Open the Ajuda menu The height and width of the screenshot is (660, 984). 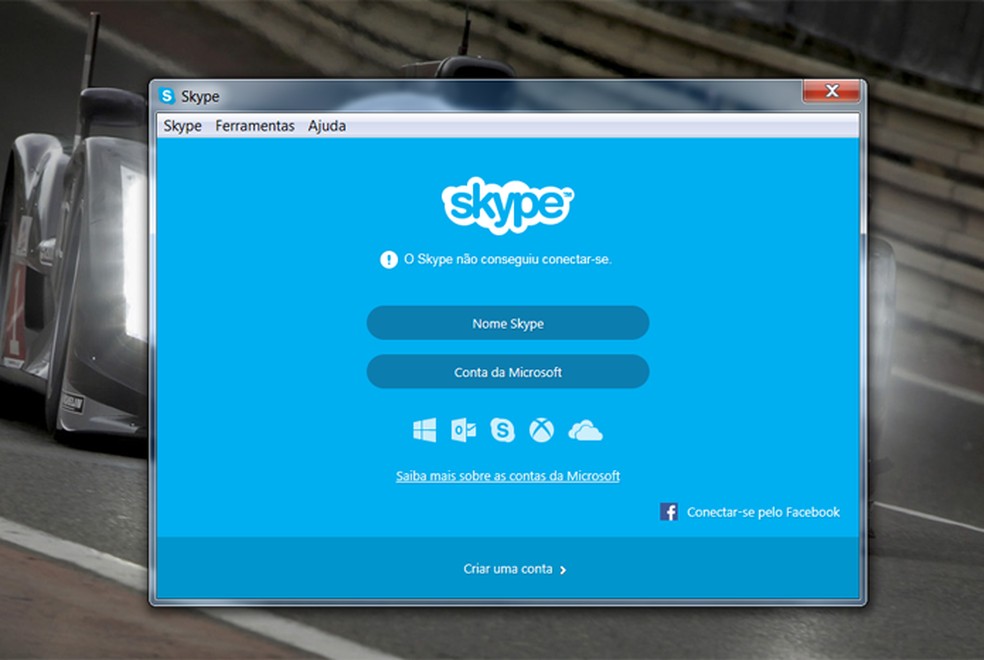pyautogui.click(x=327, y=126)
